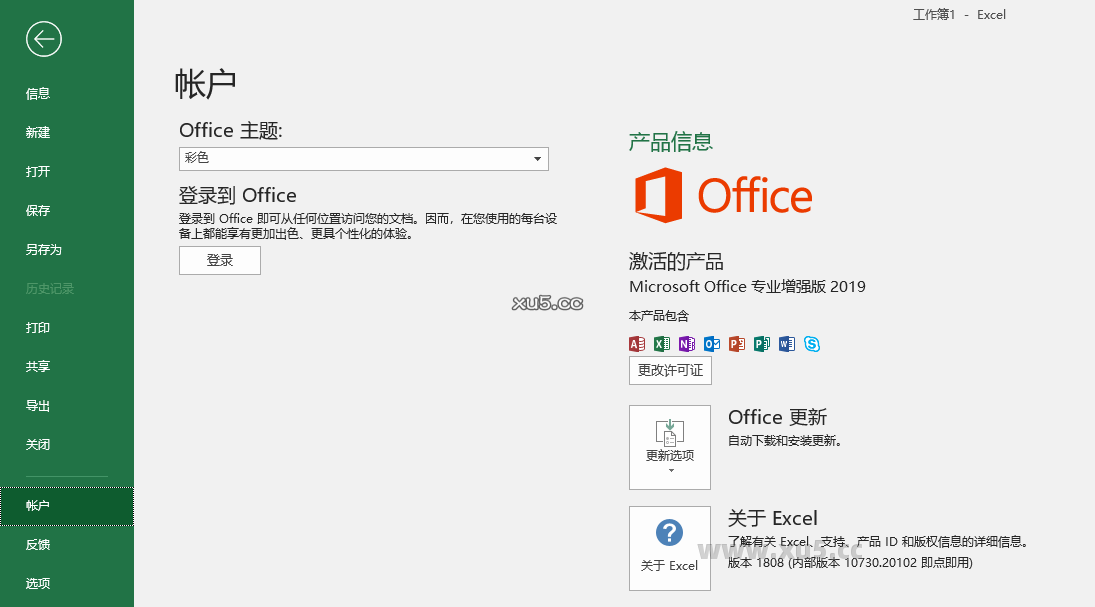The image size is (1095, 607).
Task: Click the back arrow to leave Backstage view
Action: 43,39
